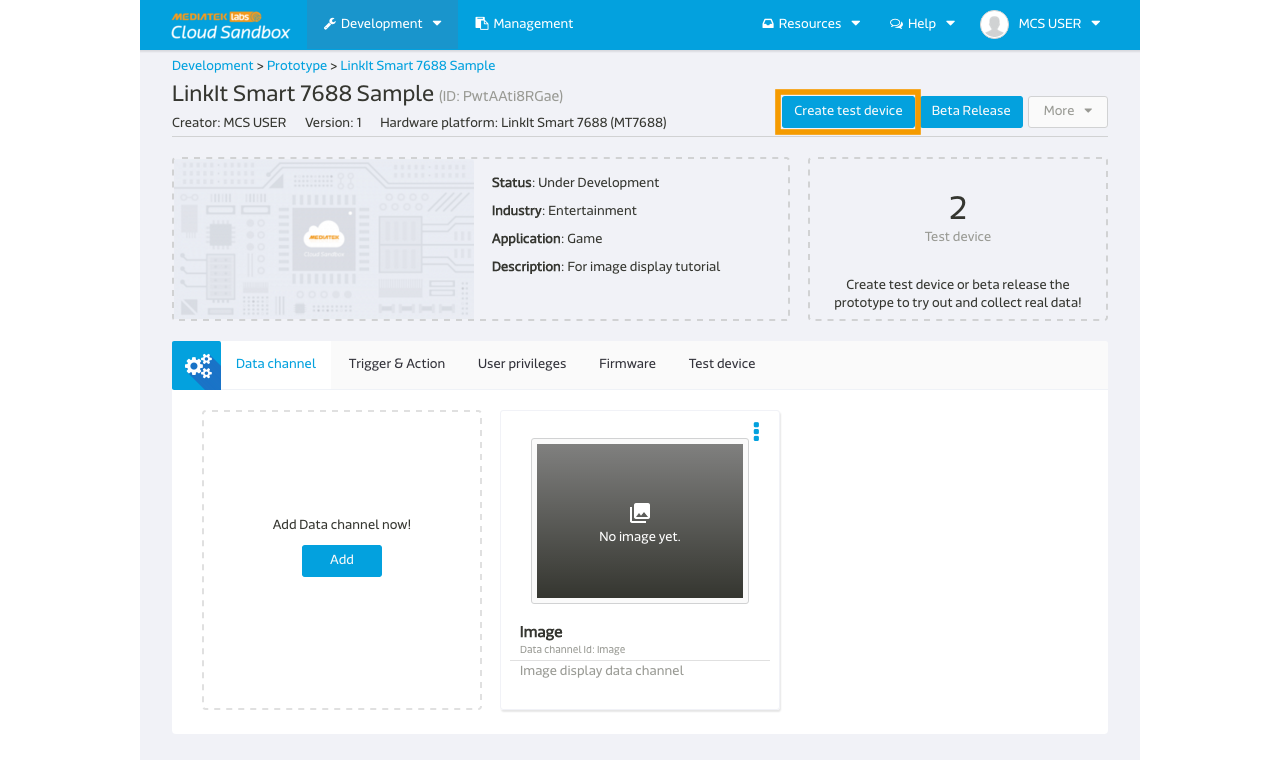1280x760 pixels.
Task: Click the 'Application: Game' line
Action: (547, 239)
